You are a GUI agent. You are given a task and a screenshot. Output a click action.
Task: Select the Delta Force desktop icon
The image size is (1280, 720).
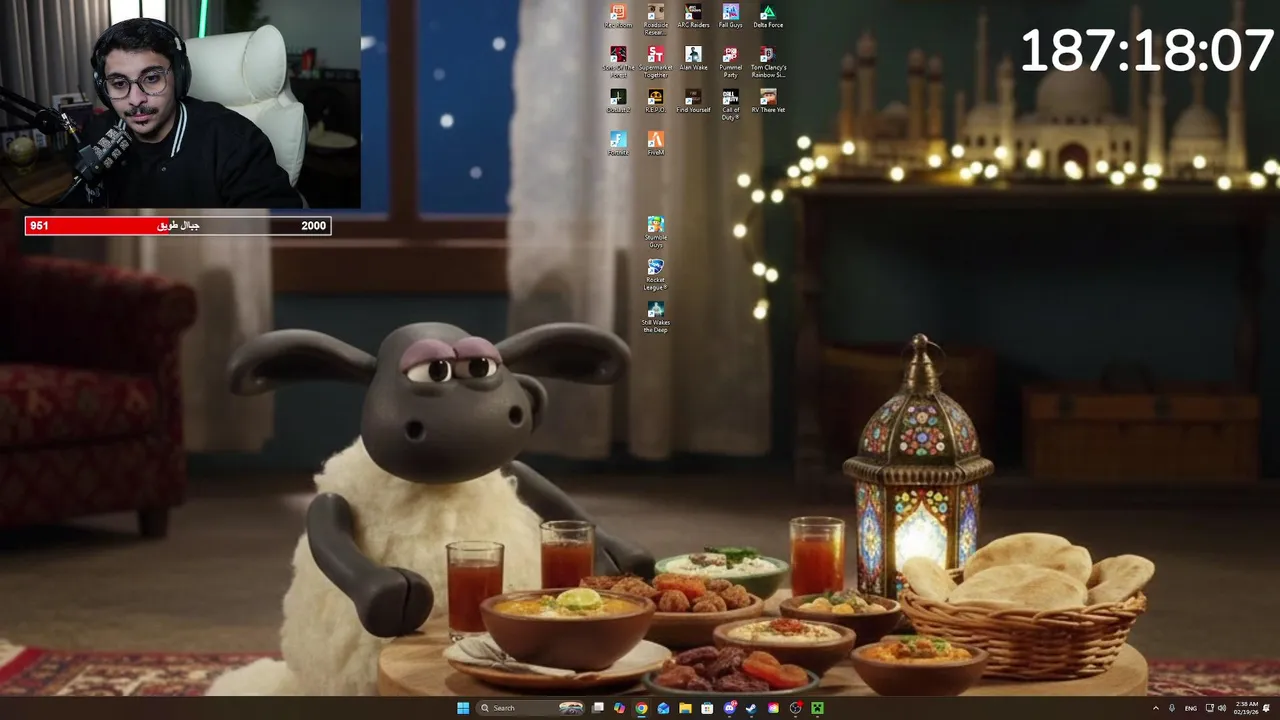(768, 16)
